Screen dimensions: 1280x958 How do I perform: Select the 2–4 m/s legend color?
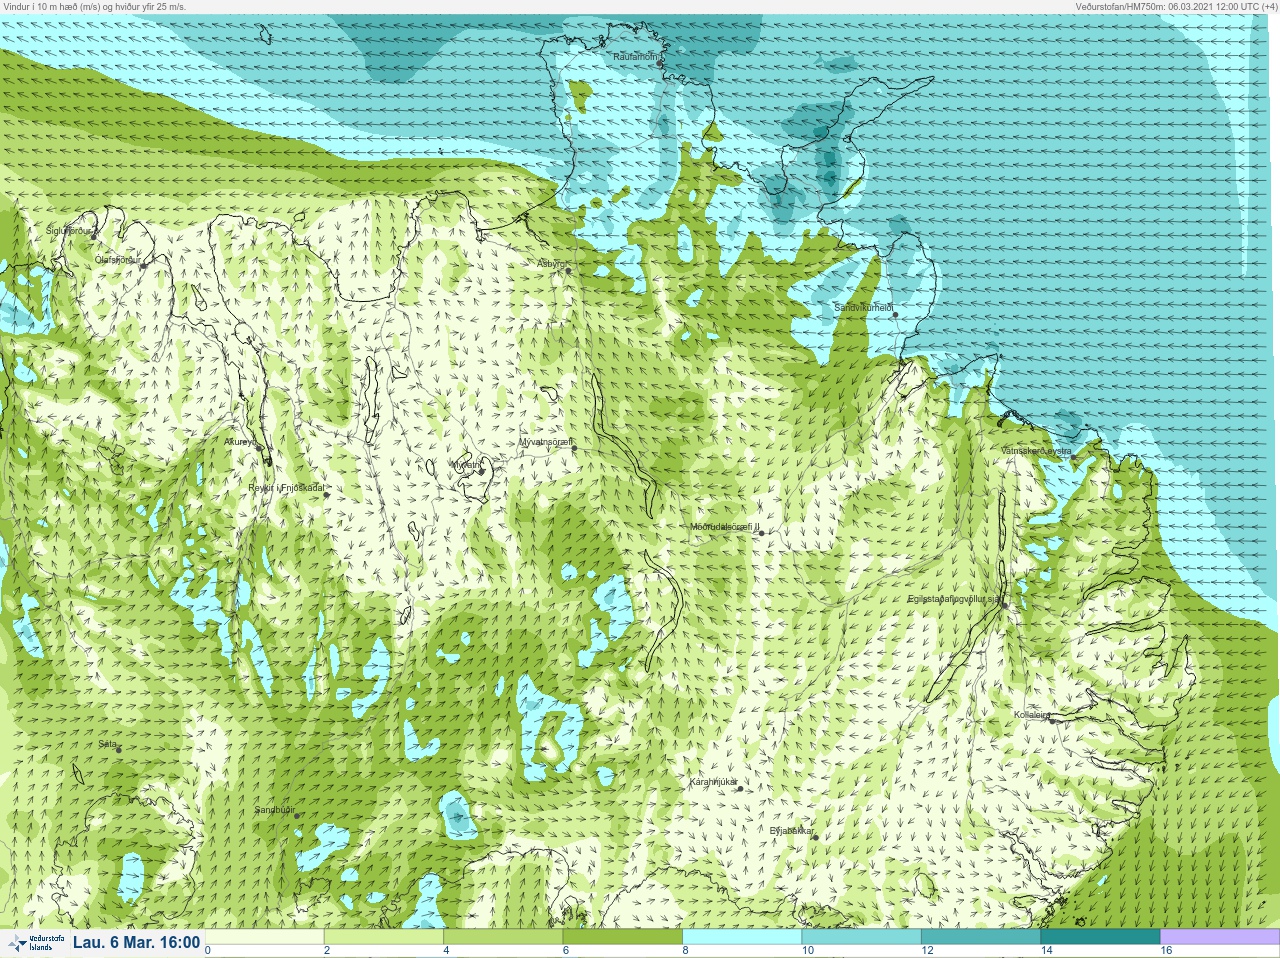coord(384,937)
